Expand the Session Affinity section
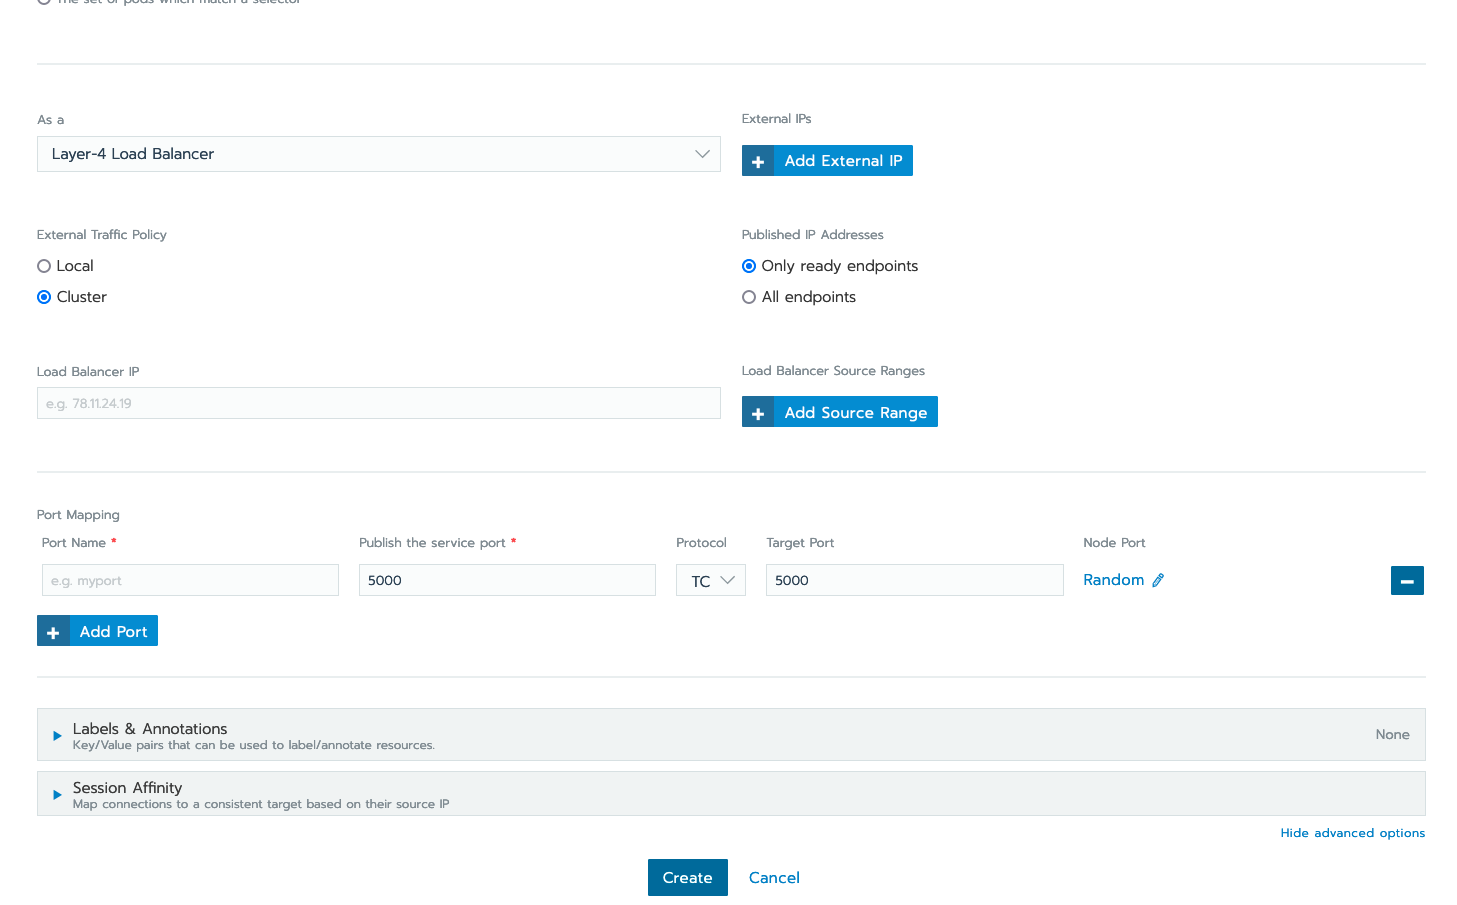 [56, 793]
